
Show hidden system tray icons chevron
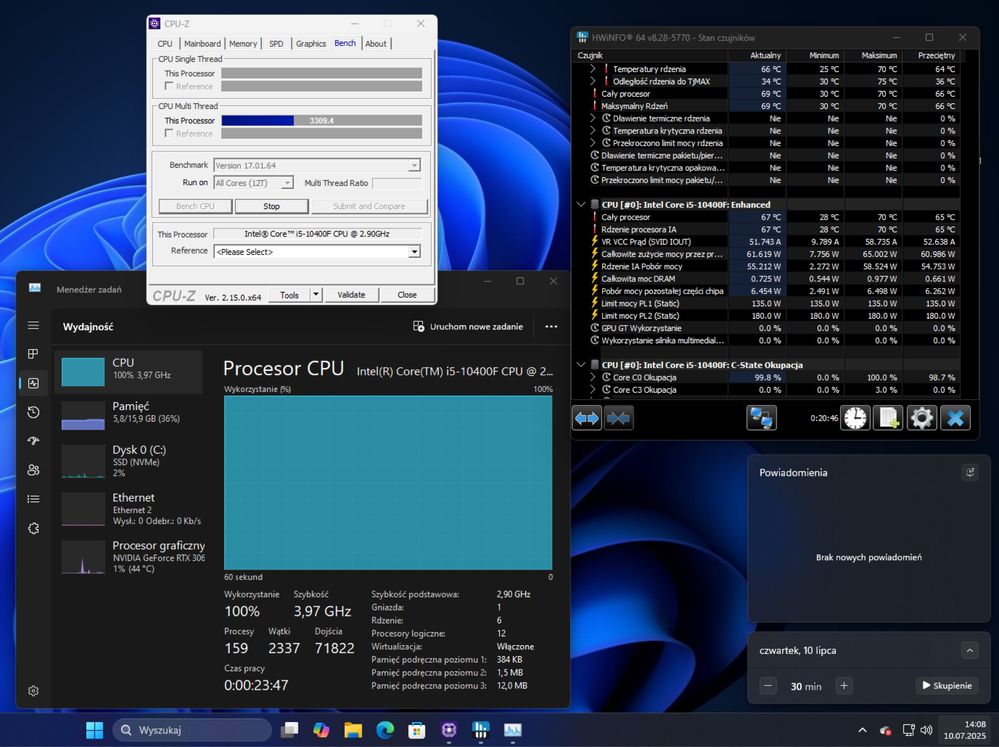[862, 730]
